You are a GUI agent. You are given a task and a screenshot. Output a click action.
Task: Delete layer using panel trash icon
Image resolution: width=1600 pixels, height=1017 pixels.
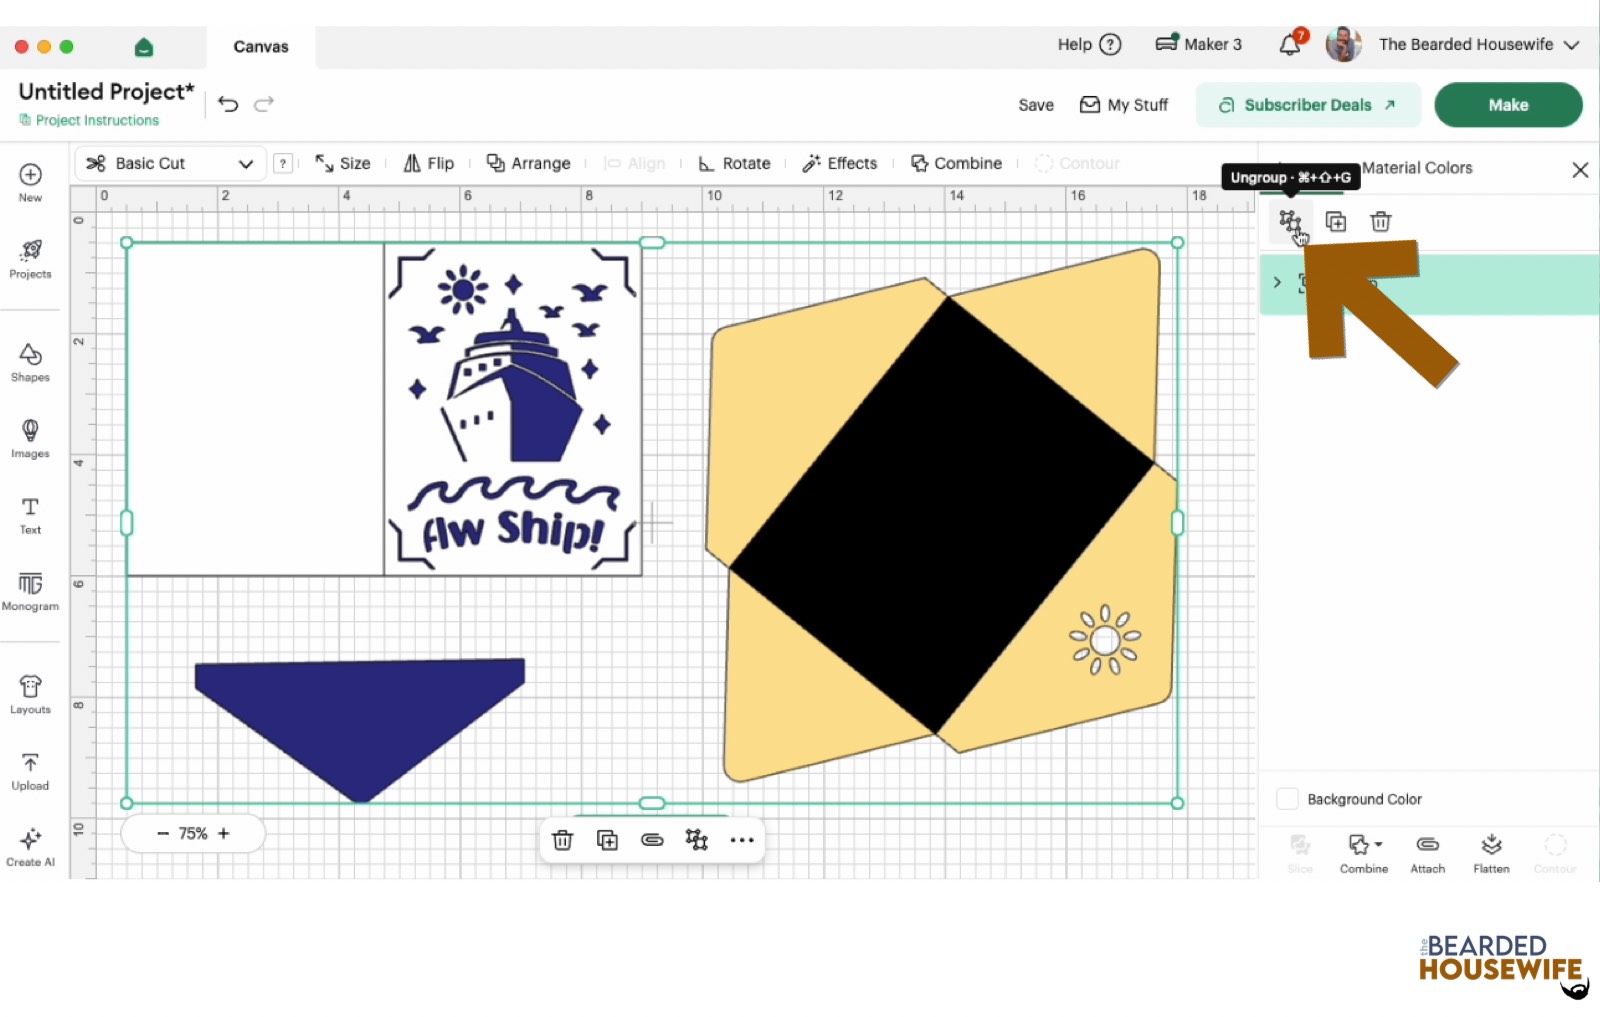click(x=1381, y=222)
